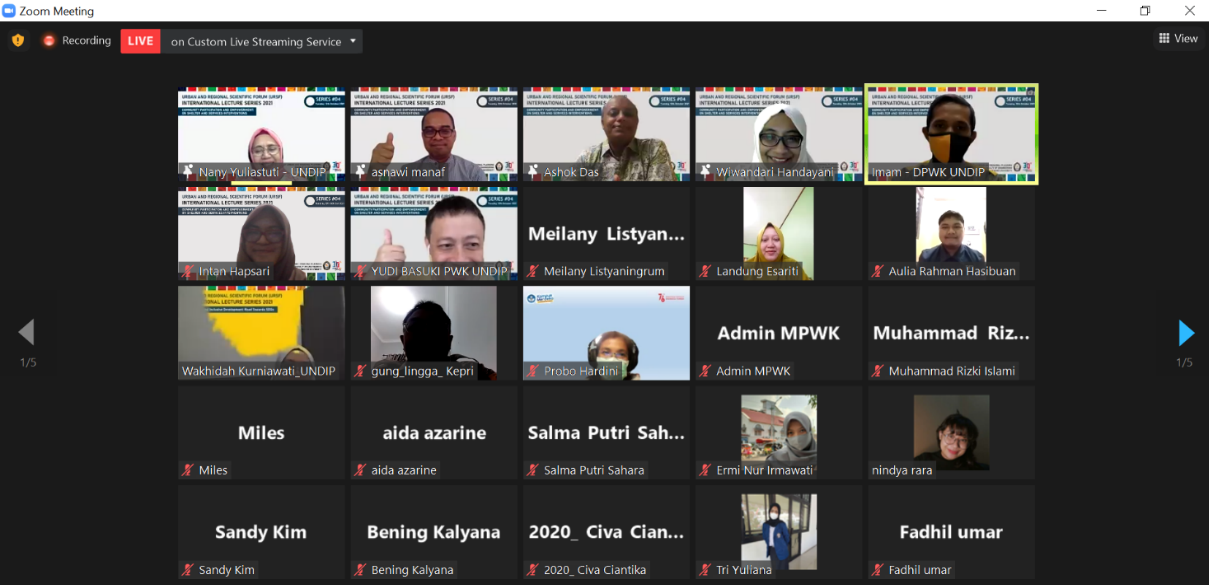This screenshot has height=585, width=1209.
Task: Click the Zoom logo in title bar
Action: coord(10,11)
